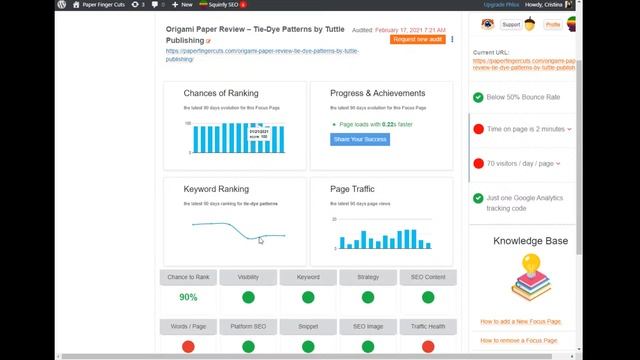Open How to remove a Focus Page

click(x=519, y=340)
